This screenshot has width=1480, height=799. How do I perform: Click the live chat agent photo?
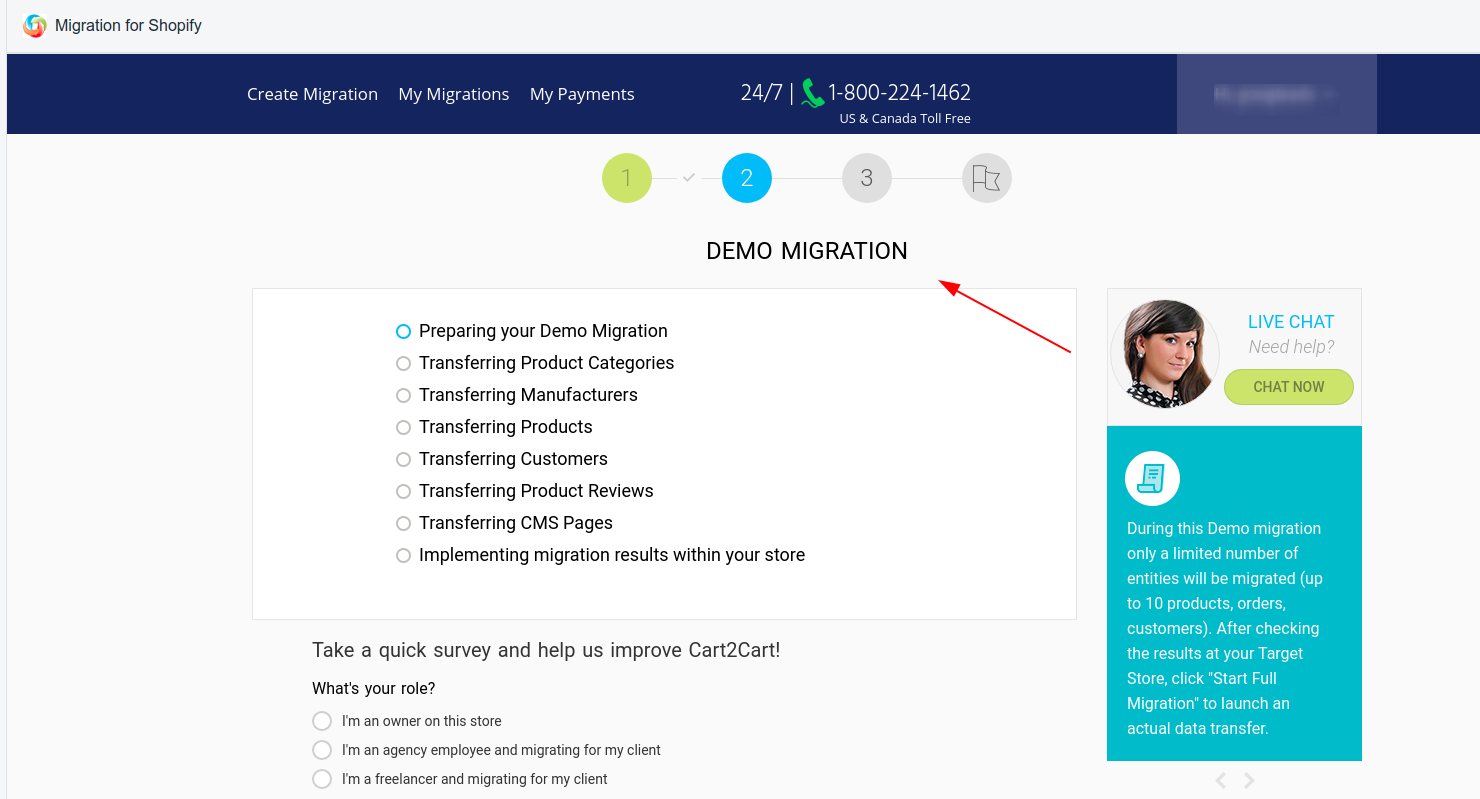1166,353
